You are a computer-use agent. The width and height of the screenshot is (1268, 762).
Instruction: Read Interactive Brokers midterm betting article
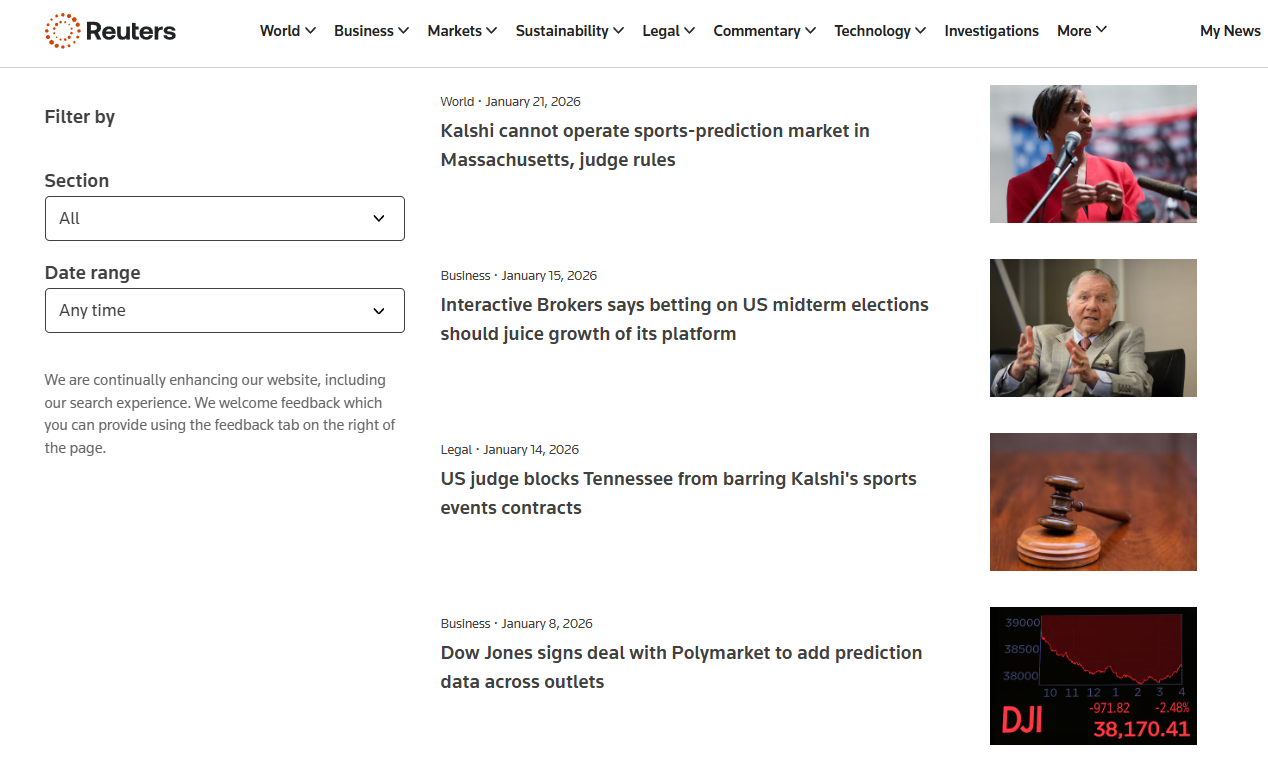tap(684, 319)
